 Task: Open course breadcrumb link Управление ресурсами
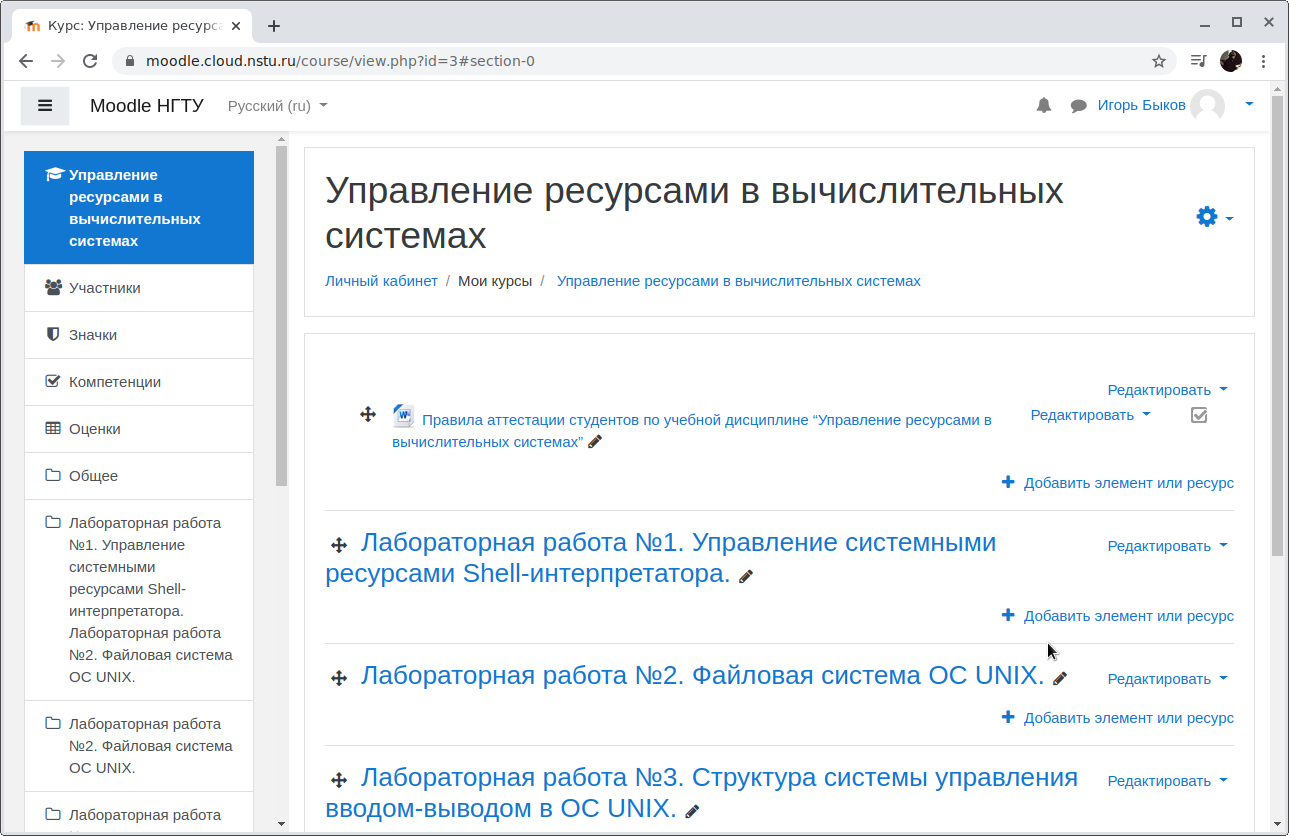pos(738,281)
